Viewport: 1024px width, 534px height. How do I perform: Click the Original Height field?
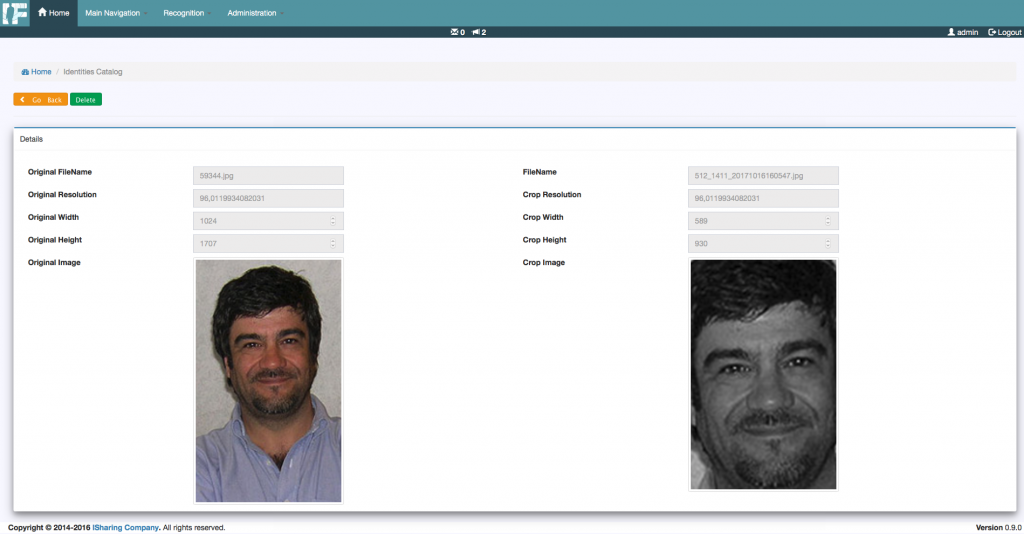[x=268, y=243]
